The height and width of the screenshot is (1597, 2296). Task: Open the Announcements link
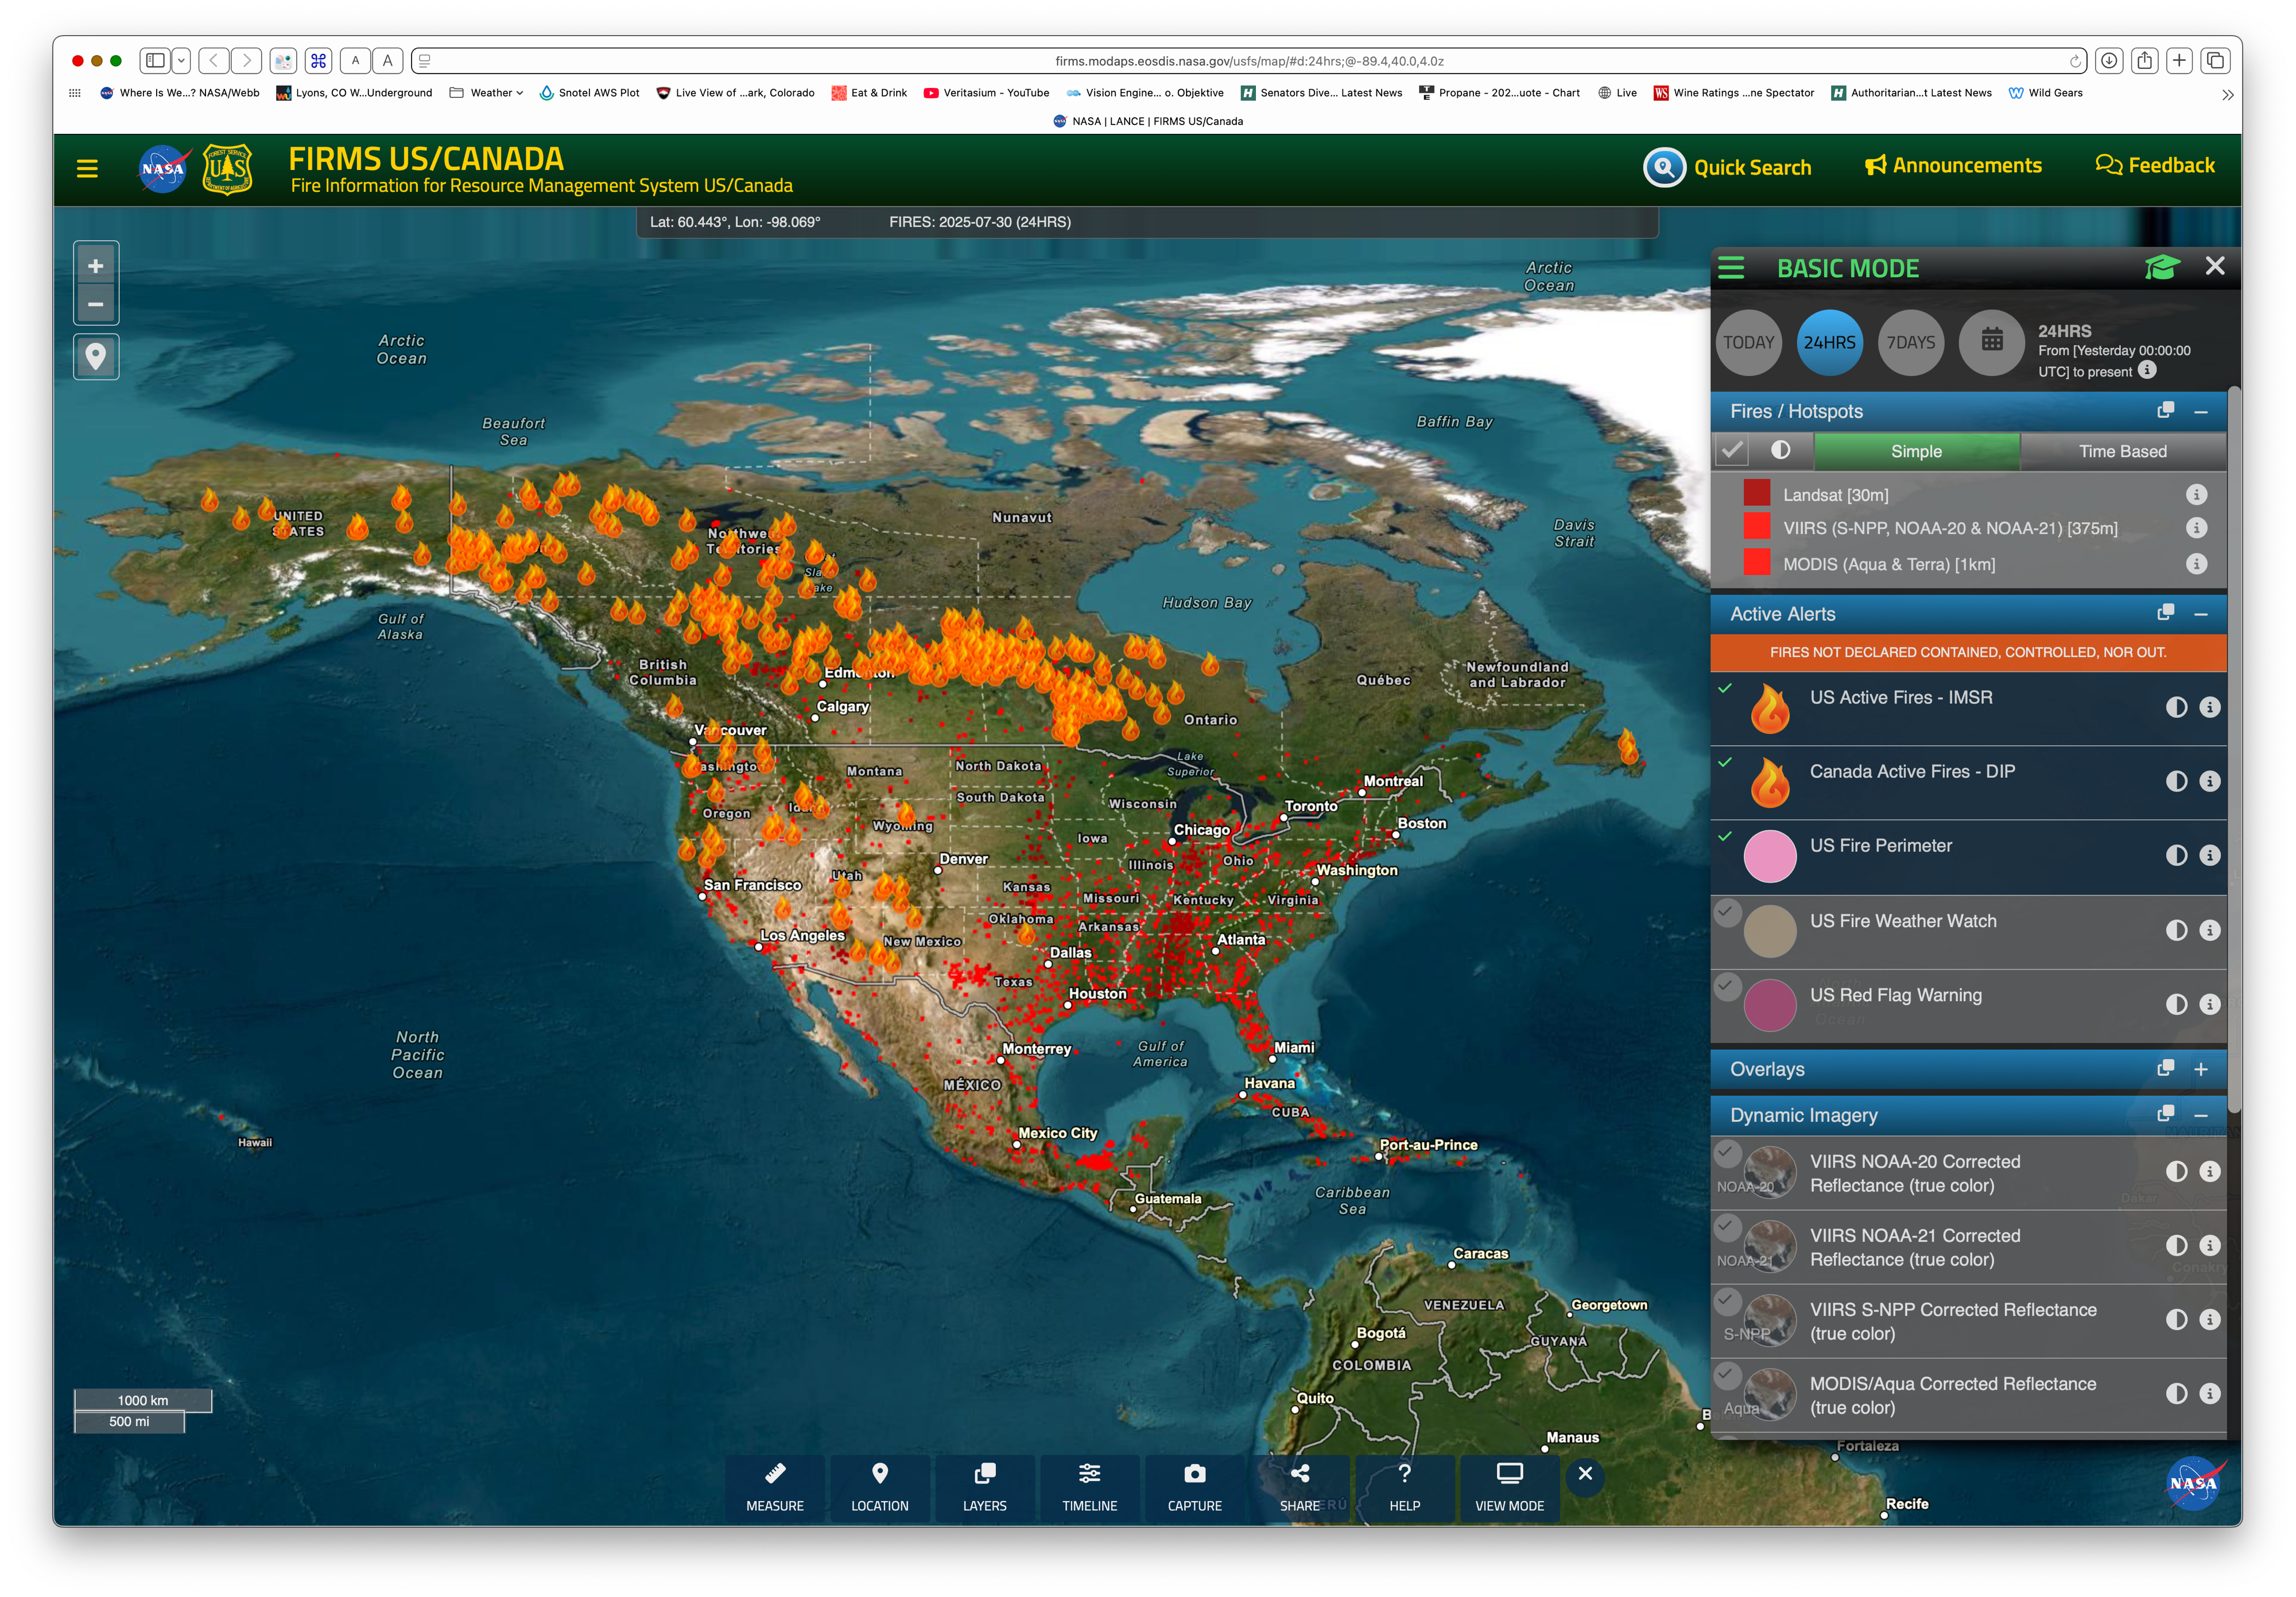pos(1953,166)
